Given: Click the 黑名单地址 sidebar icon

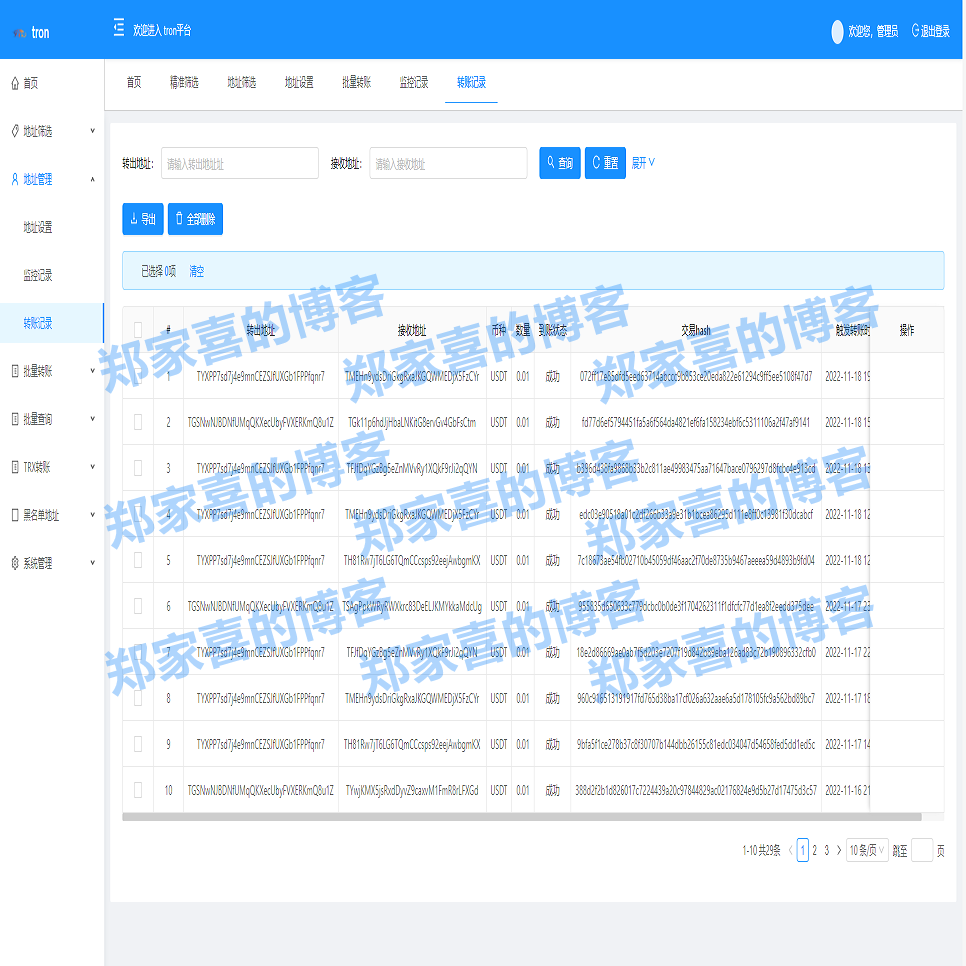Looking at the screenshot, I should coord(15,515).
